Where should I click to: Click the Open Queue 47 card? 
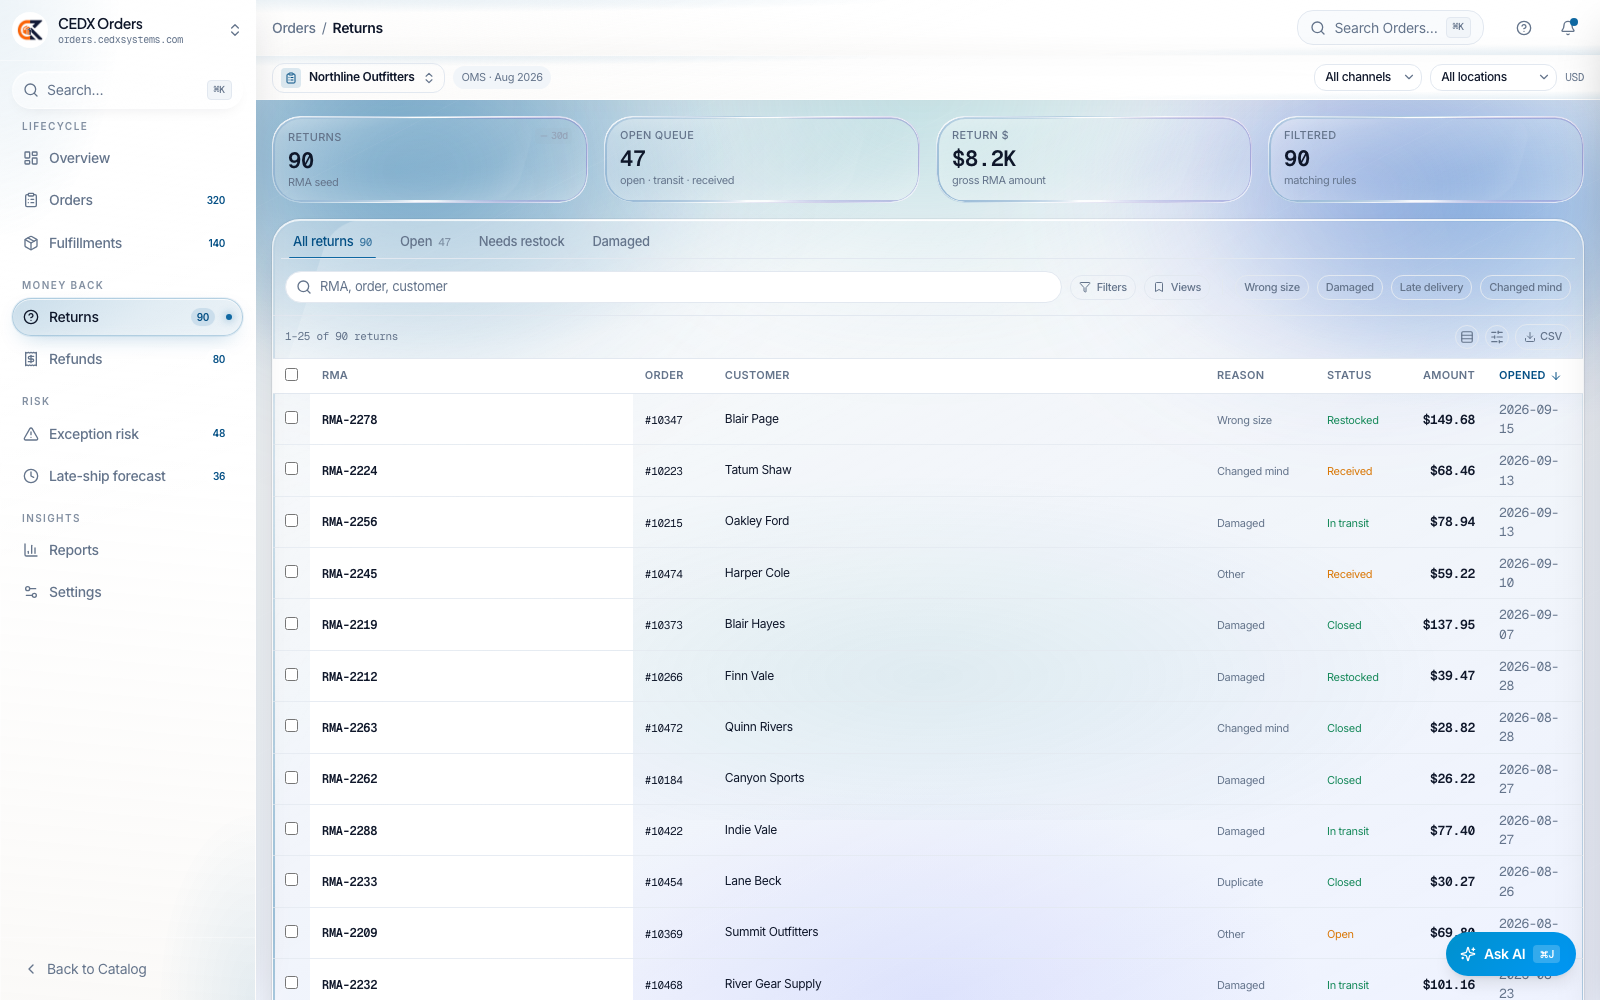coord(762,160)
